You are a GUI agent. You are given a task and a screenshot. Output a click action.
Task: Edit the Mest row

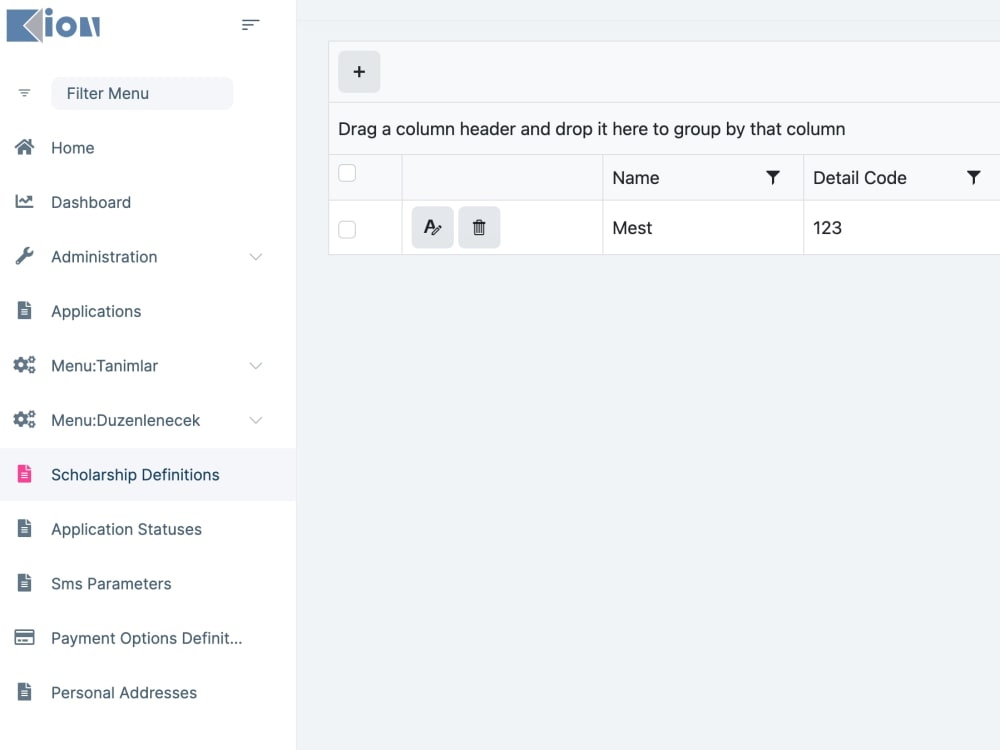(432, 227)
